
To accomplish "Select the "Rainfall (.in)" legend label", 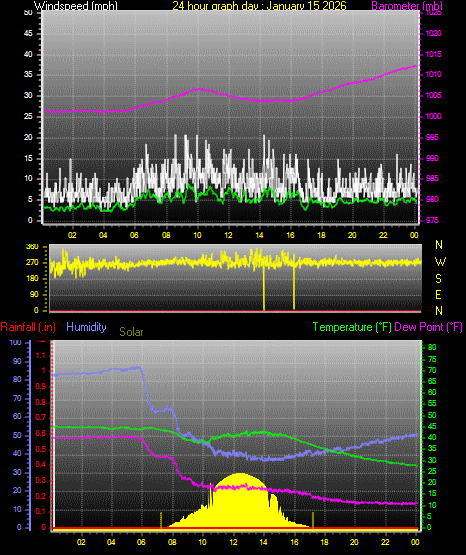I will tap(28, 327).
